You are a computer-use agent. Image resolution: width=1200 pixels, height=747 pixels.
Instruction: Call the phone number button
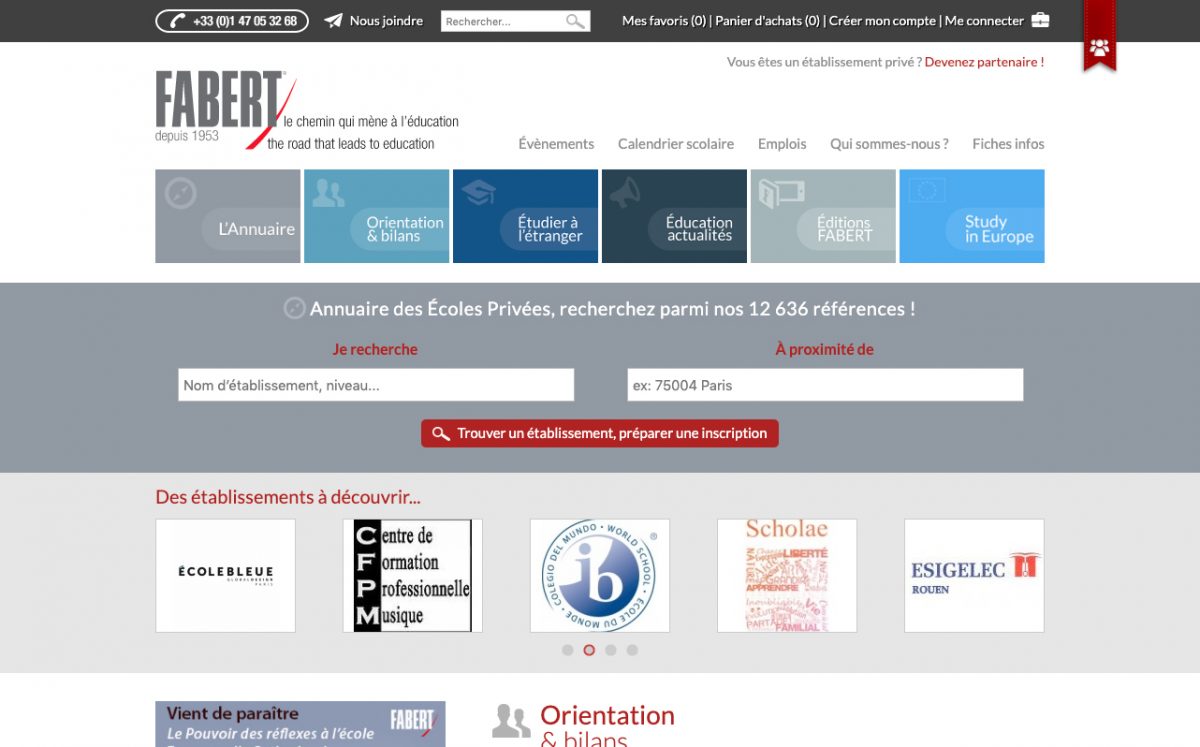coord(232,21)
